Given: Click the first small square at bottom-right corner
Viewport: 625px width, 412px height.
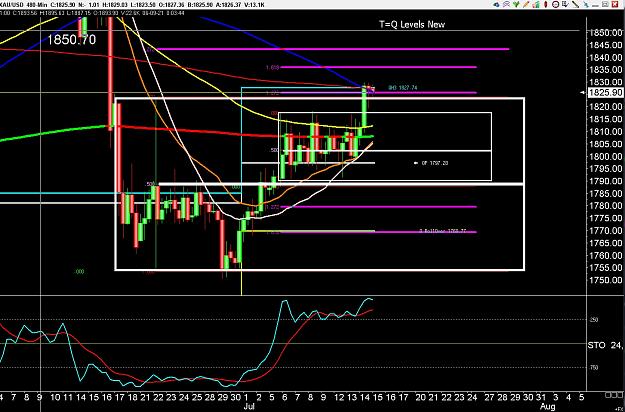Looking at the screenshot, I should click(608, 395).
